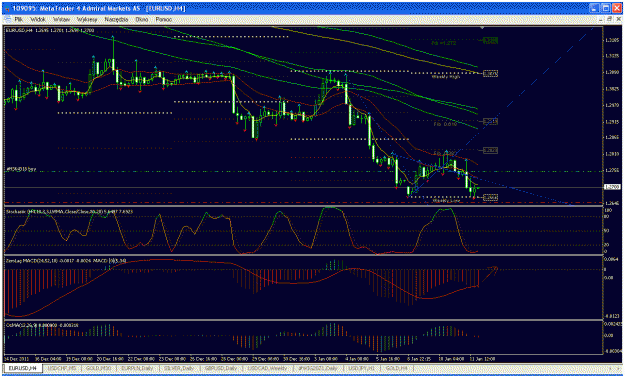Click the Fib 0.618 level label
The width and height of the screenshot is (625, 376).
pos(445,124)
